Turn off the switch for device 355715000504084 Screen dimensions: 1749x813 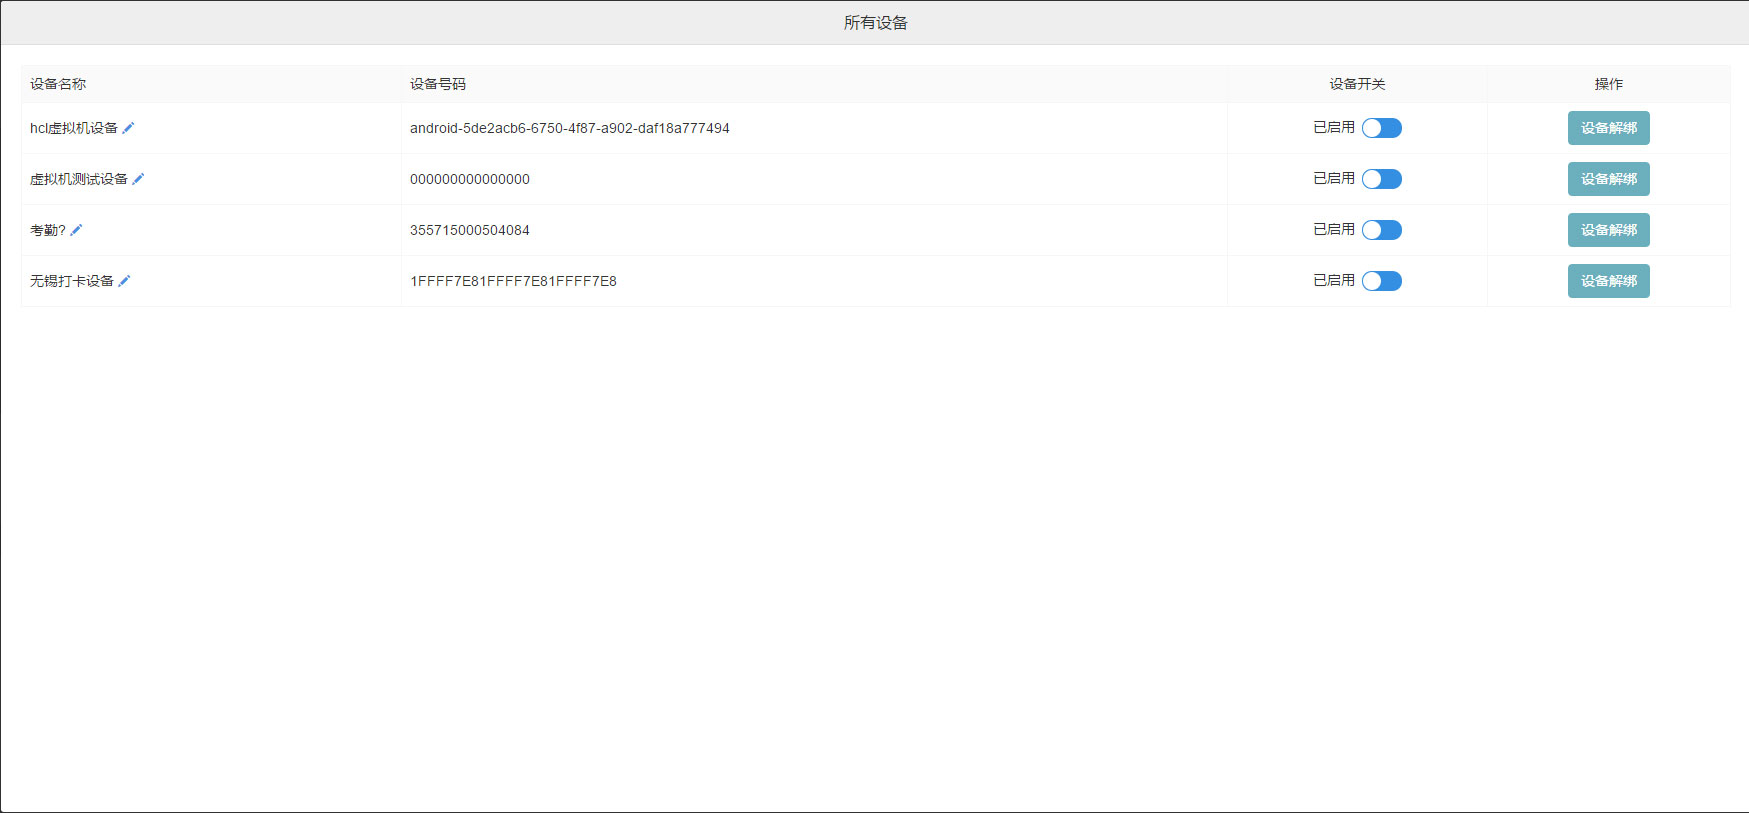pyautogui.click(x=1381, y=230)
